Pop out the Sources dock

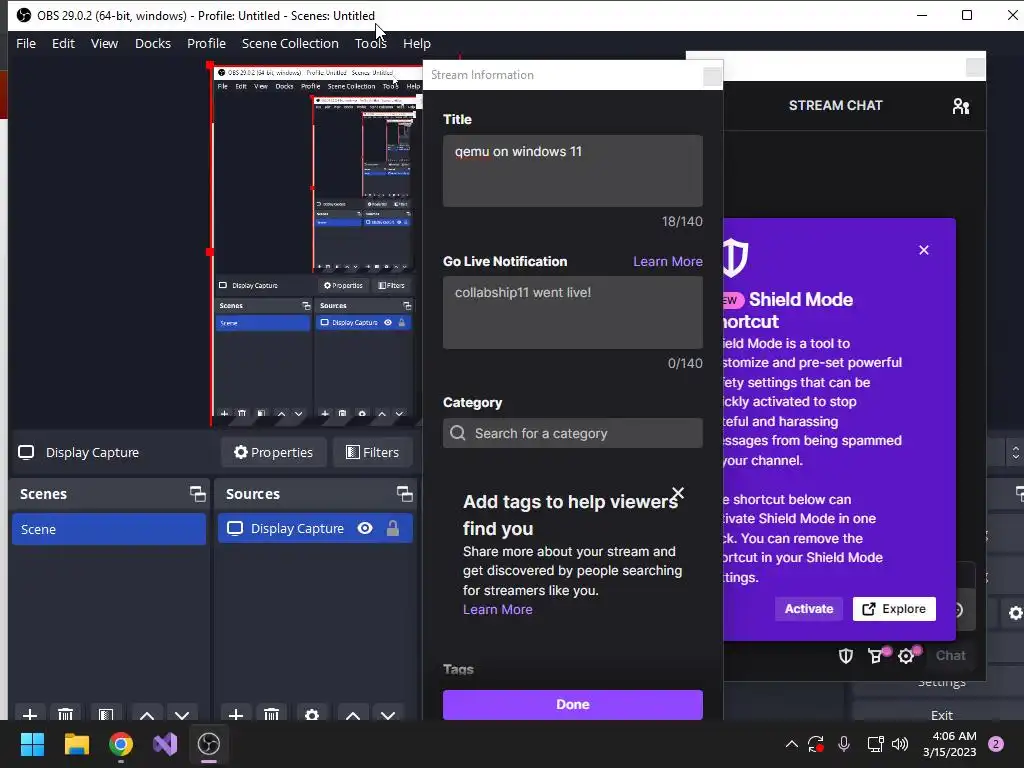[404, 494]
